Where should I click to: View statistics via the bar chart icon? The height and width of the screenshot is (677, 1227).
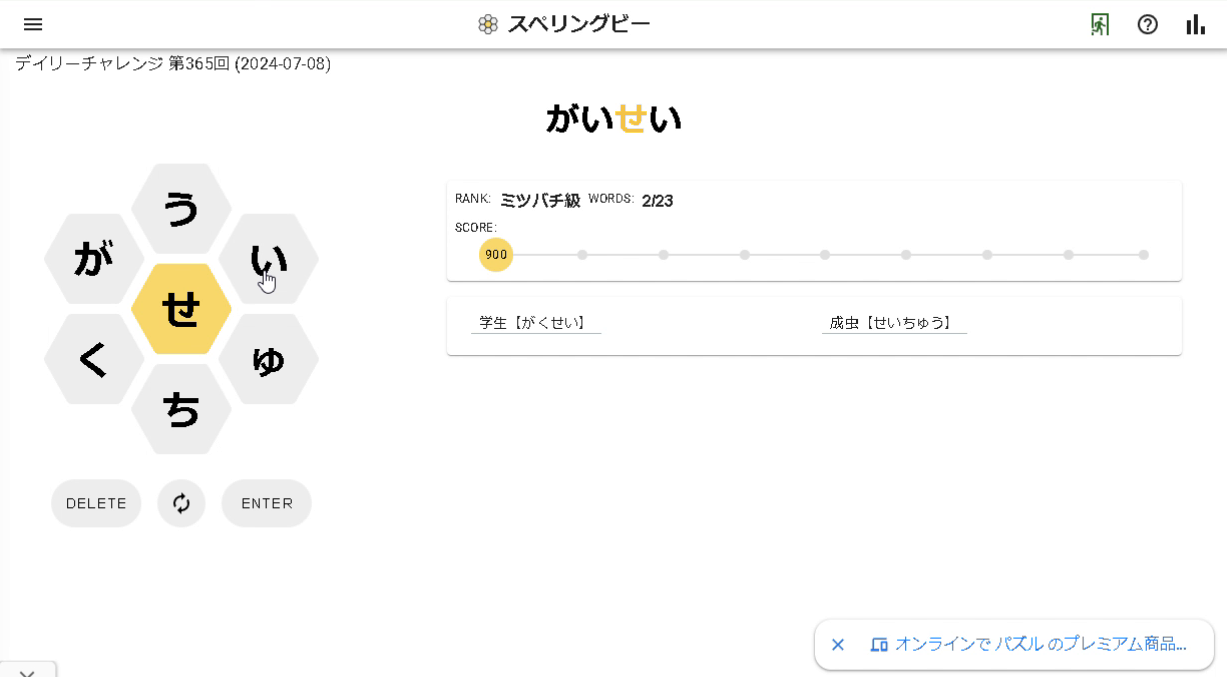click(1195, 24)
